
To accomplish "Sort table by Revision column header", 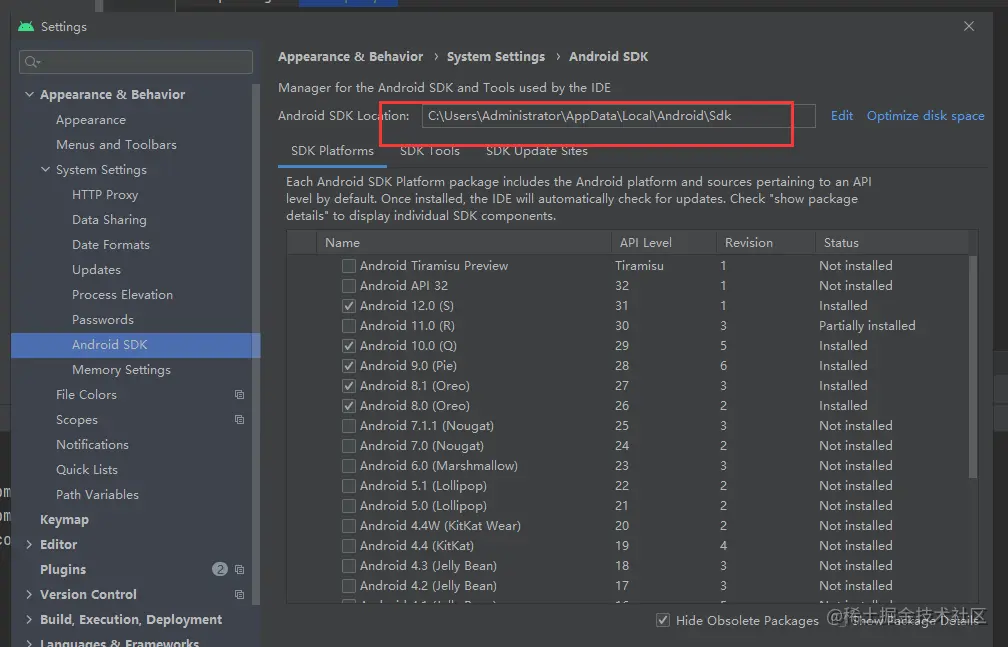I will (x=766, y=242).
